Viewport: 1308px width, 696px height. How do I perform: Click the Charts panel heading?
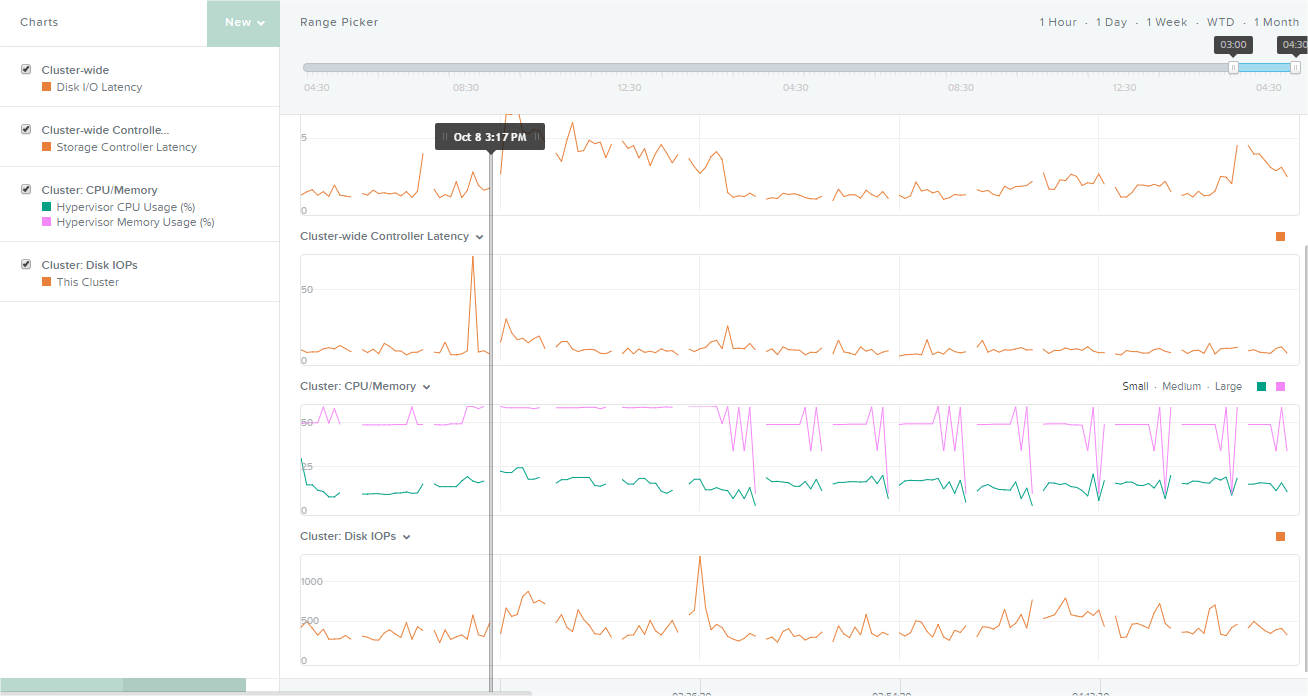(39, 22)
